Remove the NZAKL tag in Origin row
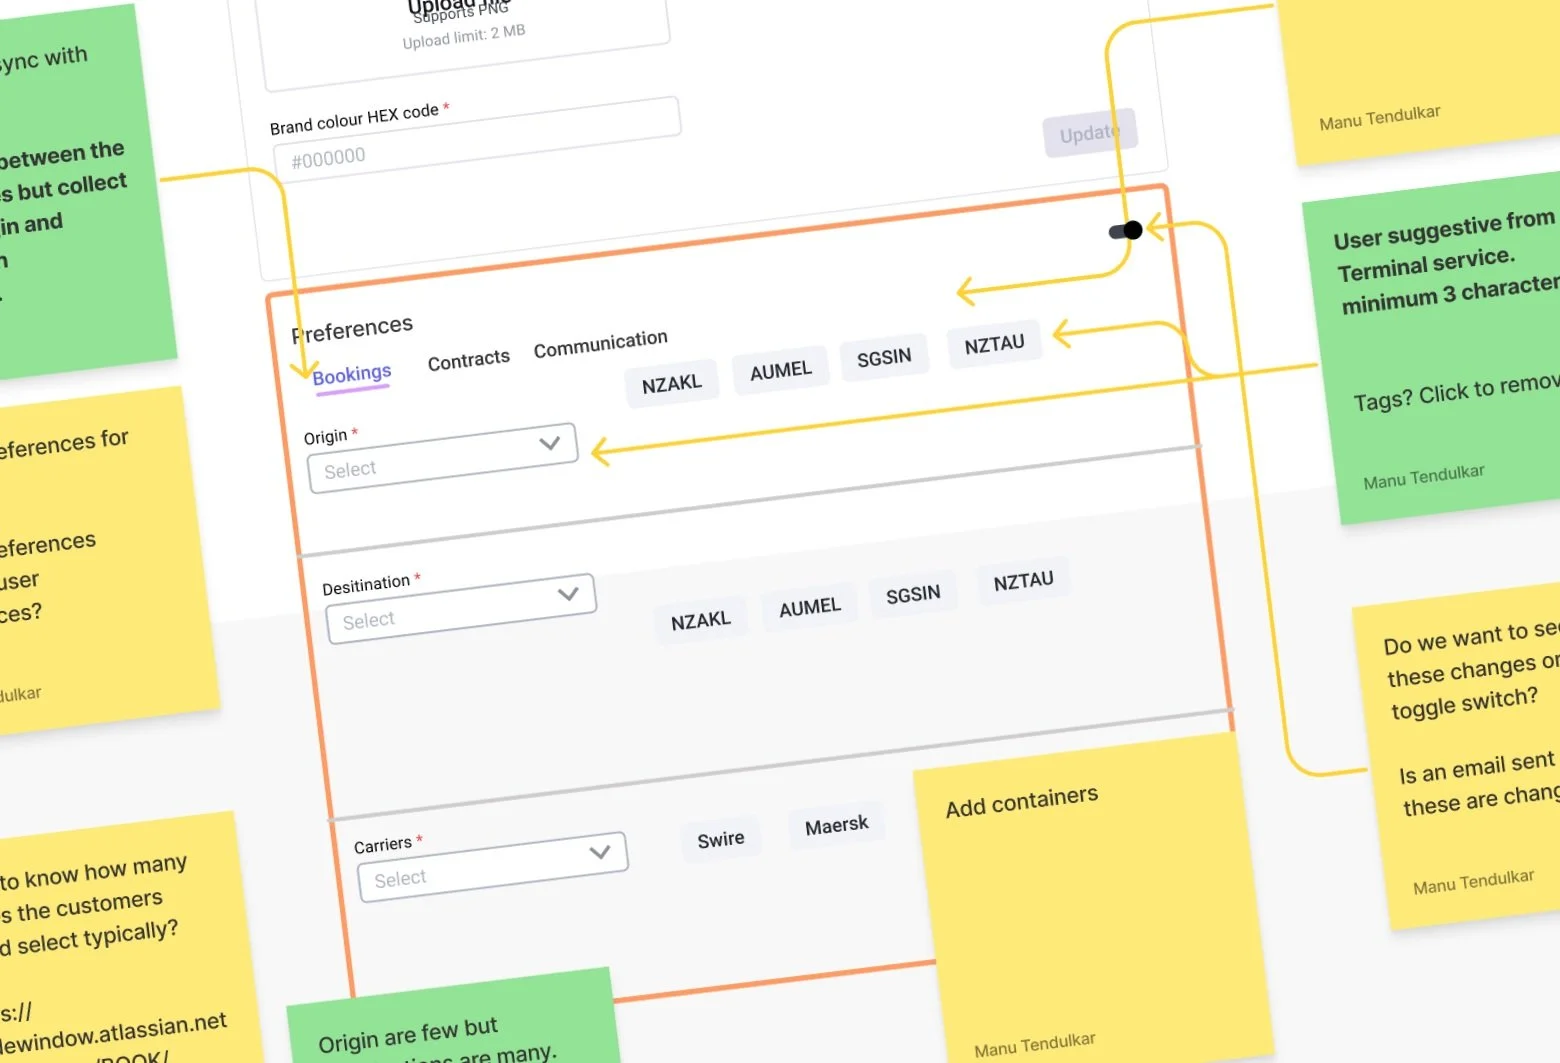Screen dimensions: 1560x1063 (x=672, y=384)
